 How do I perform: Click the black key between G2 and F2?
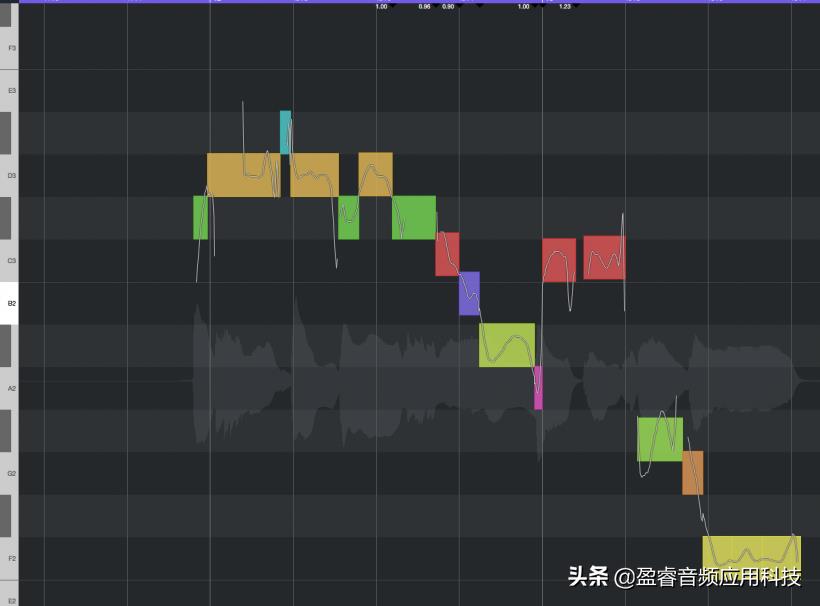(5, 516)
